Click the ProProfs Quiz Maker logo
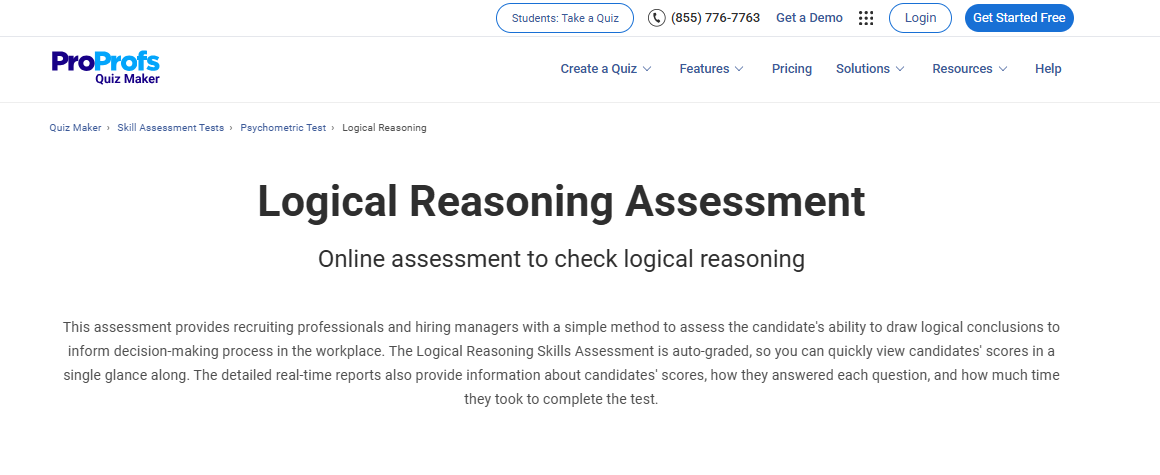This screenshot has width=1160, height=475. pyautogui.click(x=106, y=67)
